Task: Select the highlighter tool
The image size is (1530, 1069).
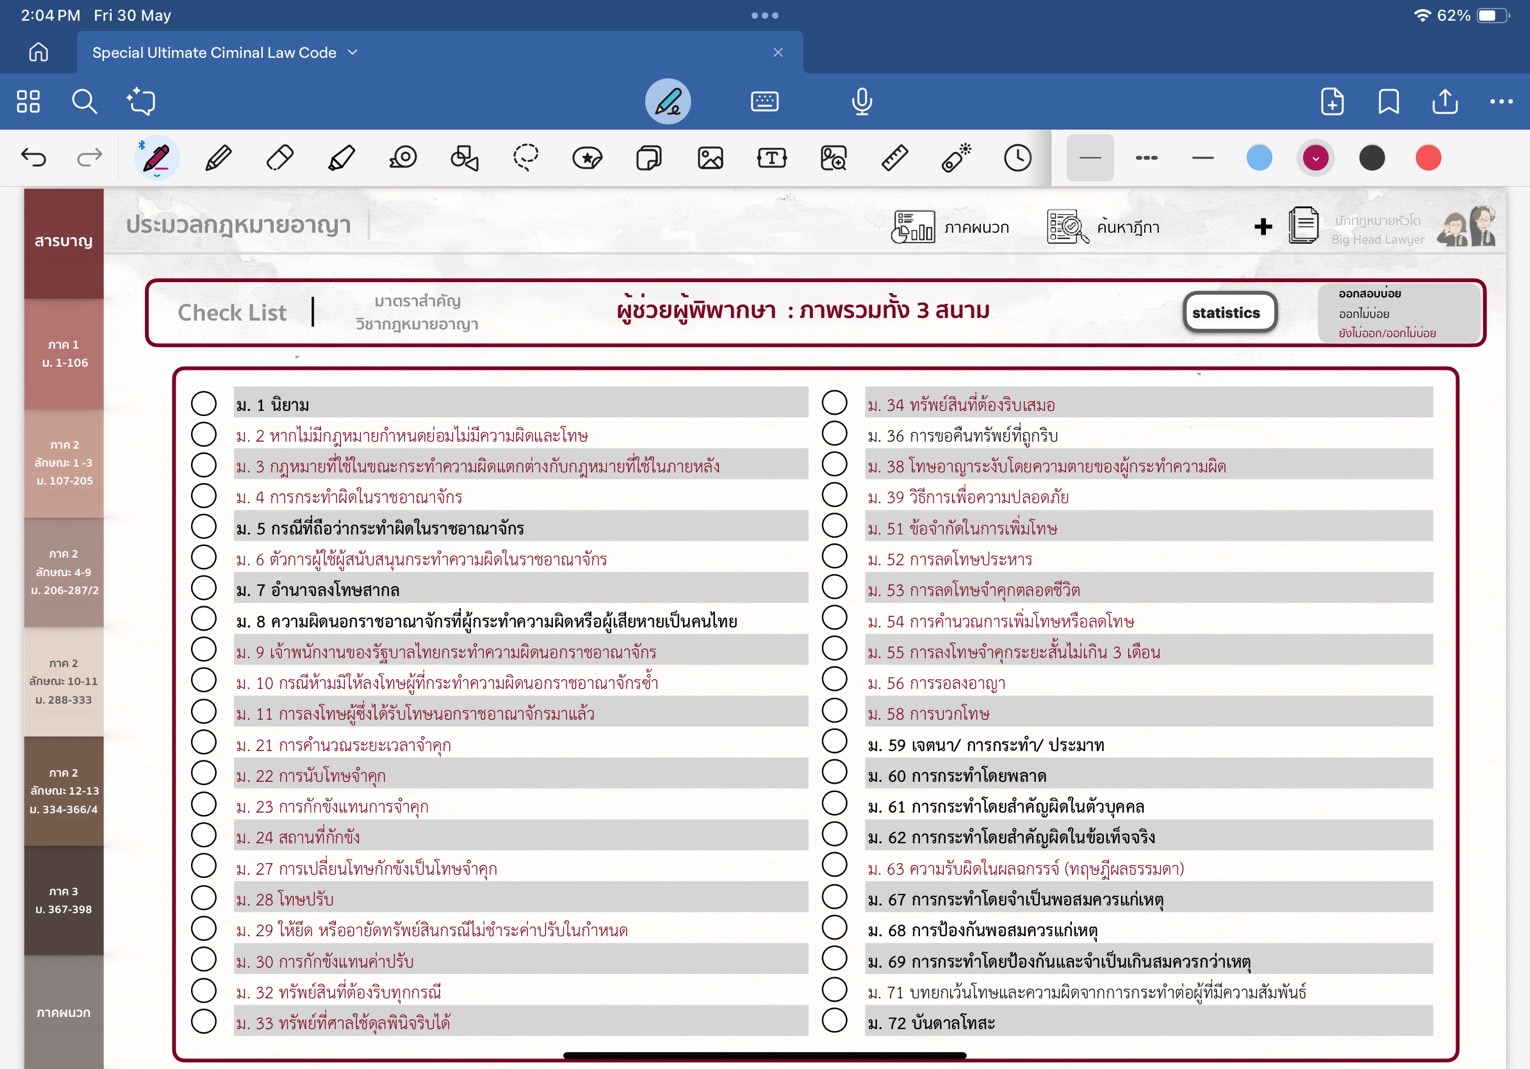Action: coord(341,157)
